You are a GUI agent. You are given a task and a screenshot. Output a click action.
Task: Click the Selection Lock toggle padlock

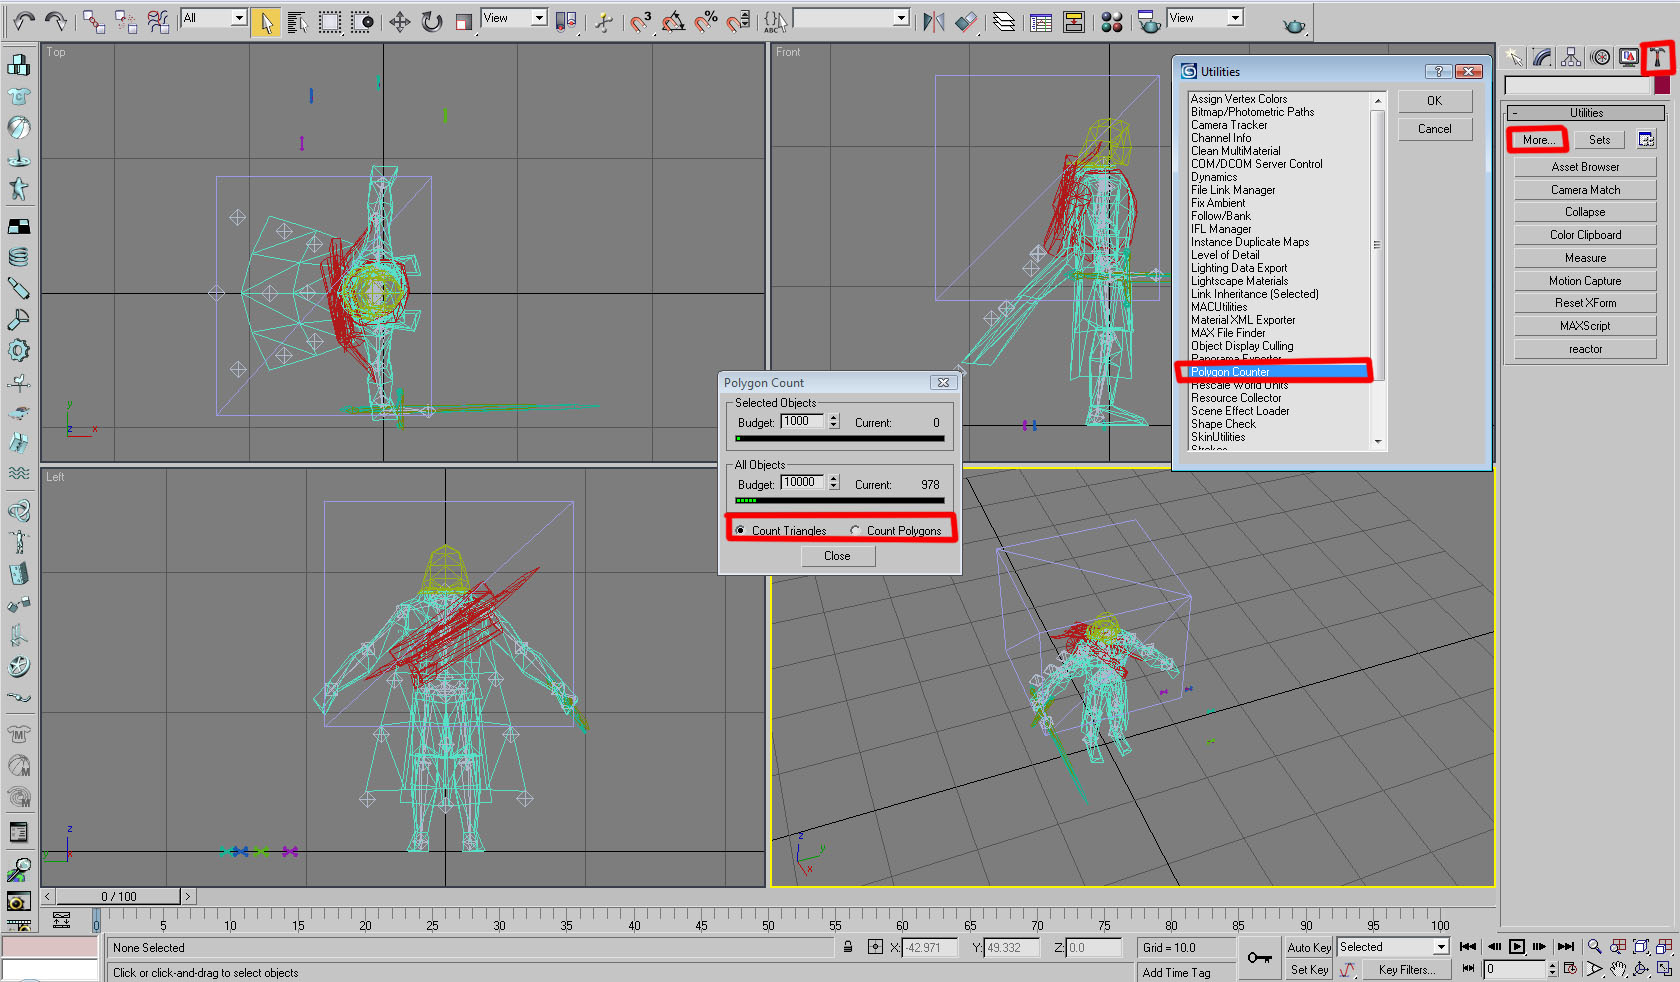848,947
